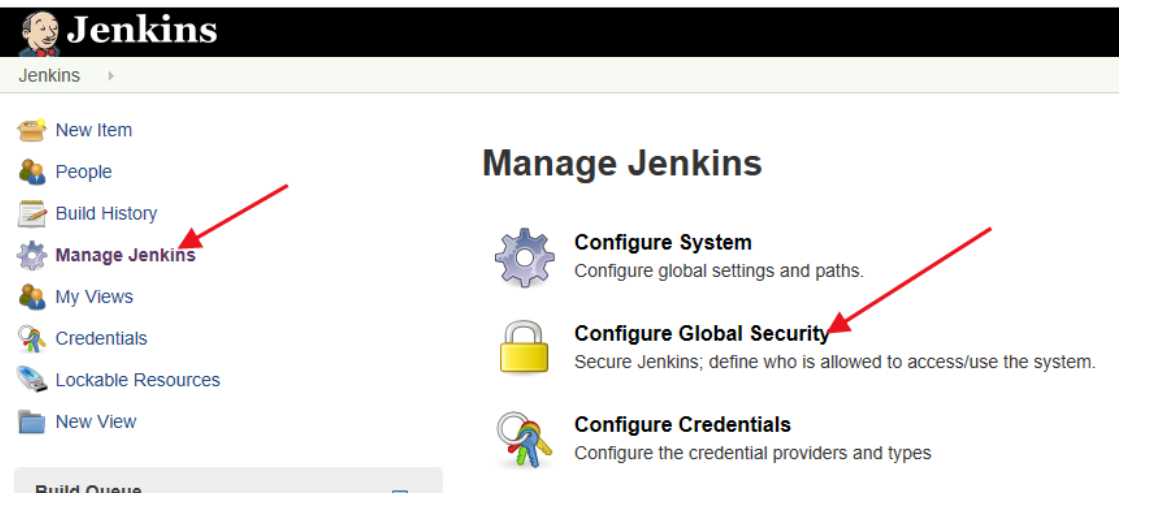This screenshot has width=1163, height=508.
Task: Click 'Configure the credential providers and types' text
Action: [x=753, y=452]
